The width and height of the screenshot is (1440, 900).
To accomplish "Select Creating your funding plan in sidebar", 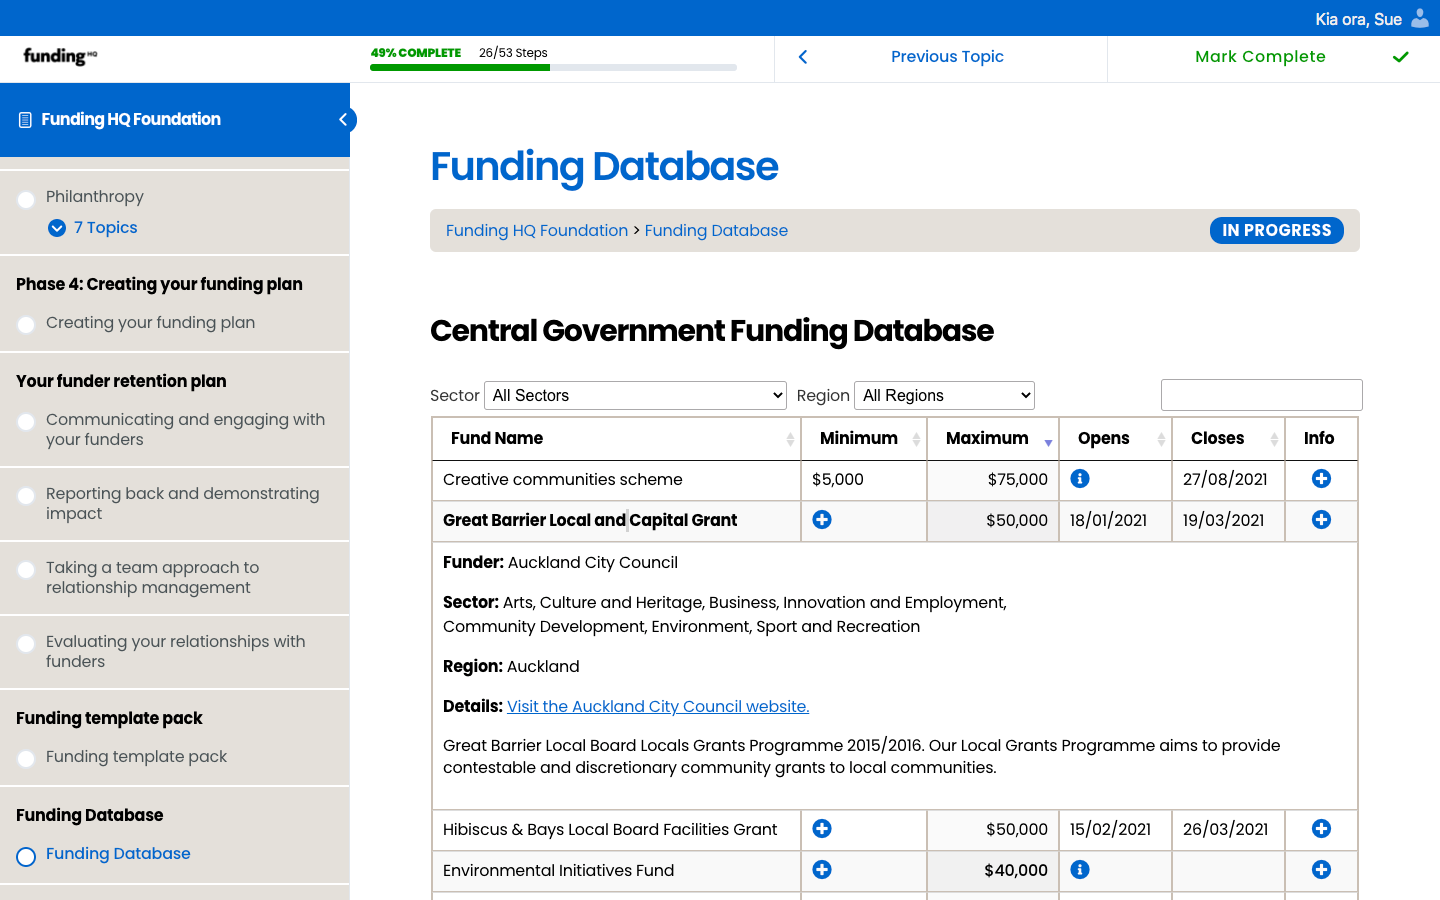I will (150, 322).
